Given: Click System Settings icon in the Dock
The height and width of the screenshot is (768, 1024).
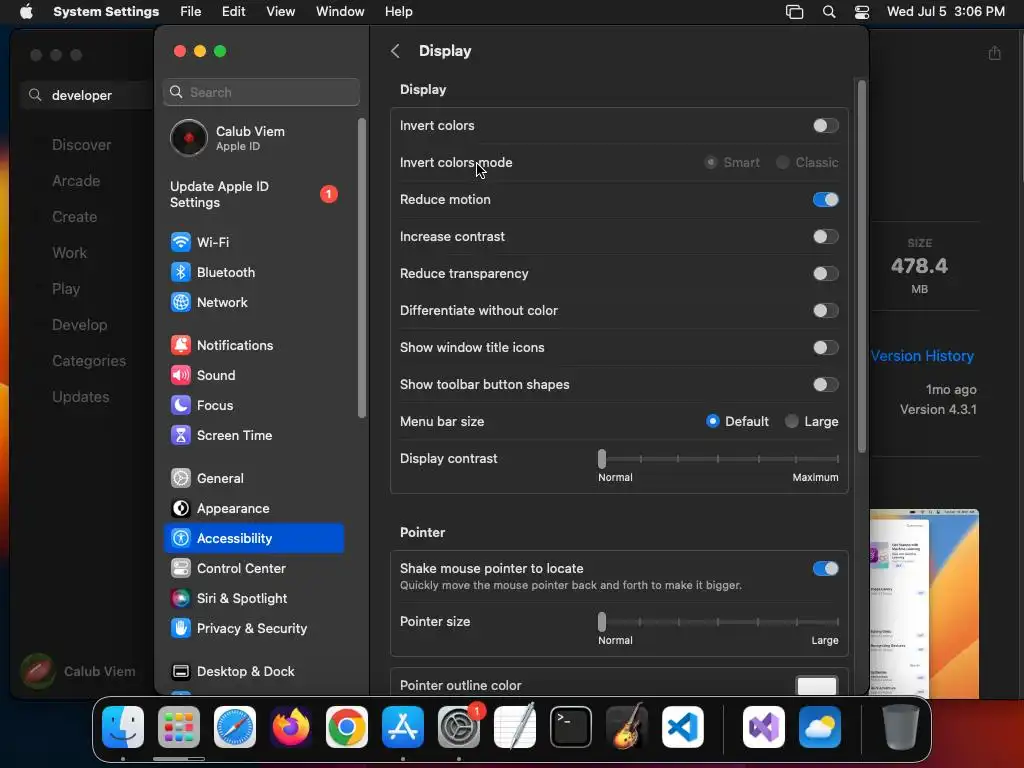Looking at the screenshot, I should 459,727.
